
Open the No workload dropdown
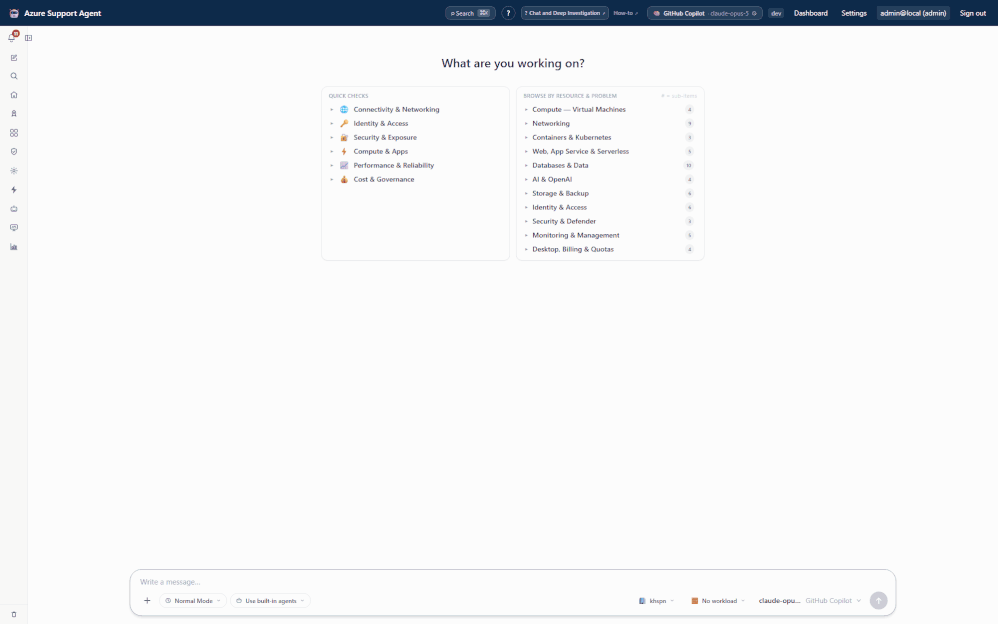[718, 600]
